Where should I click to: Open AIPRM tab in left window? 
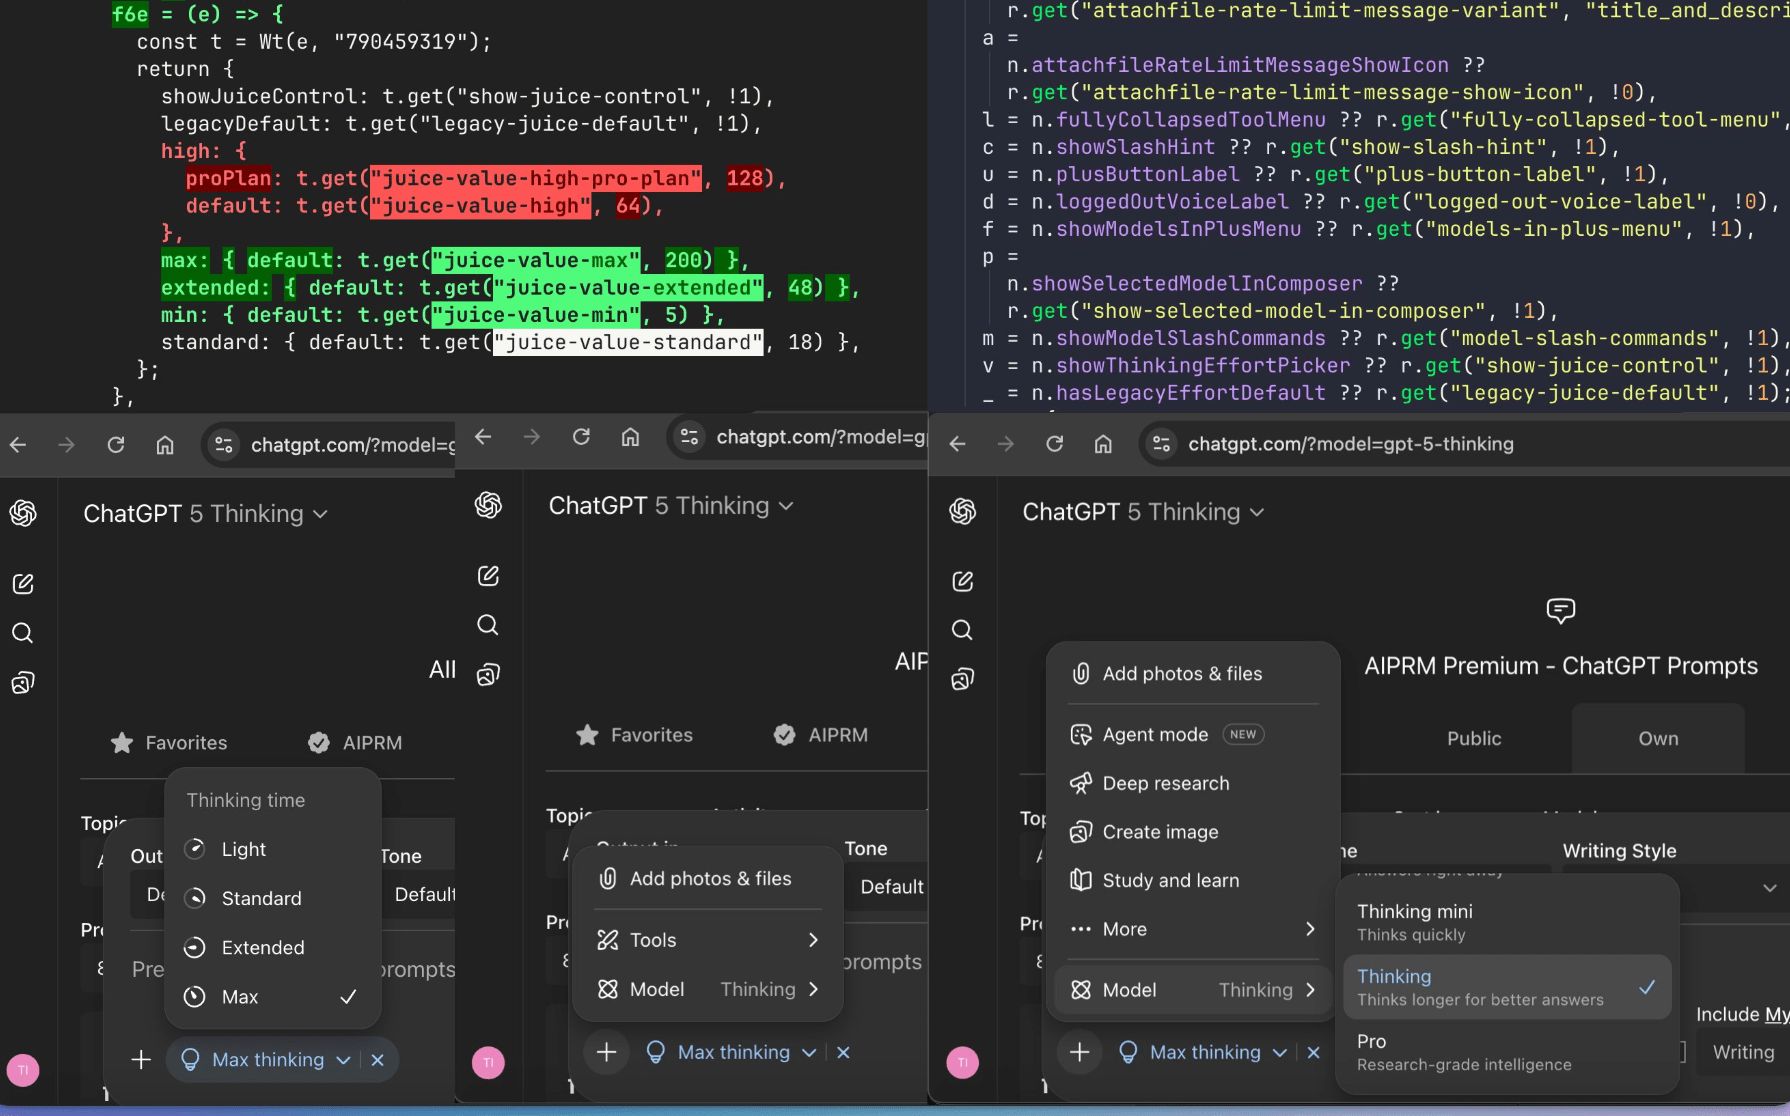point(355,743)
